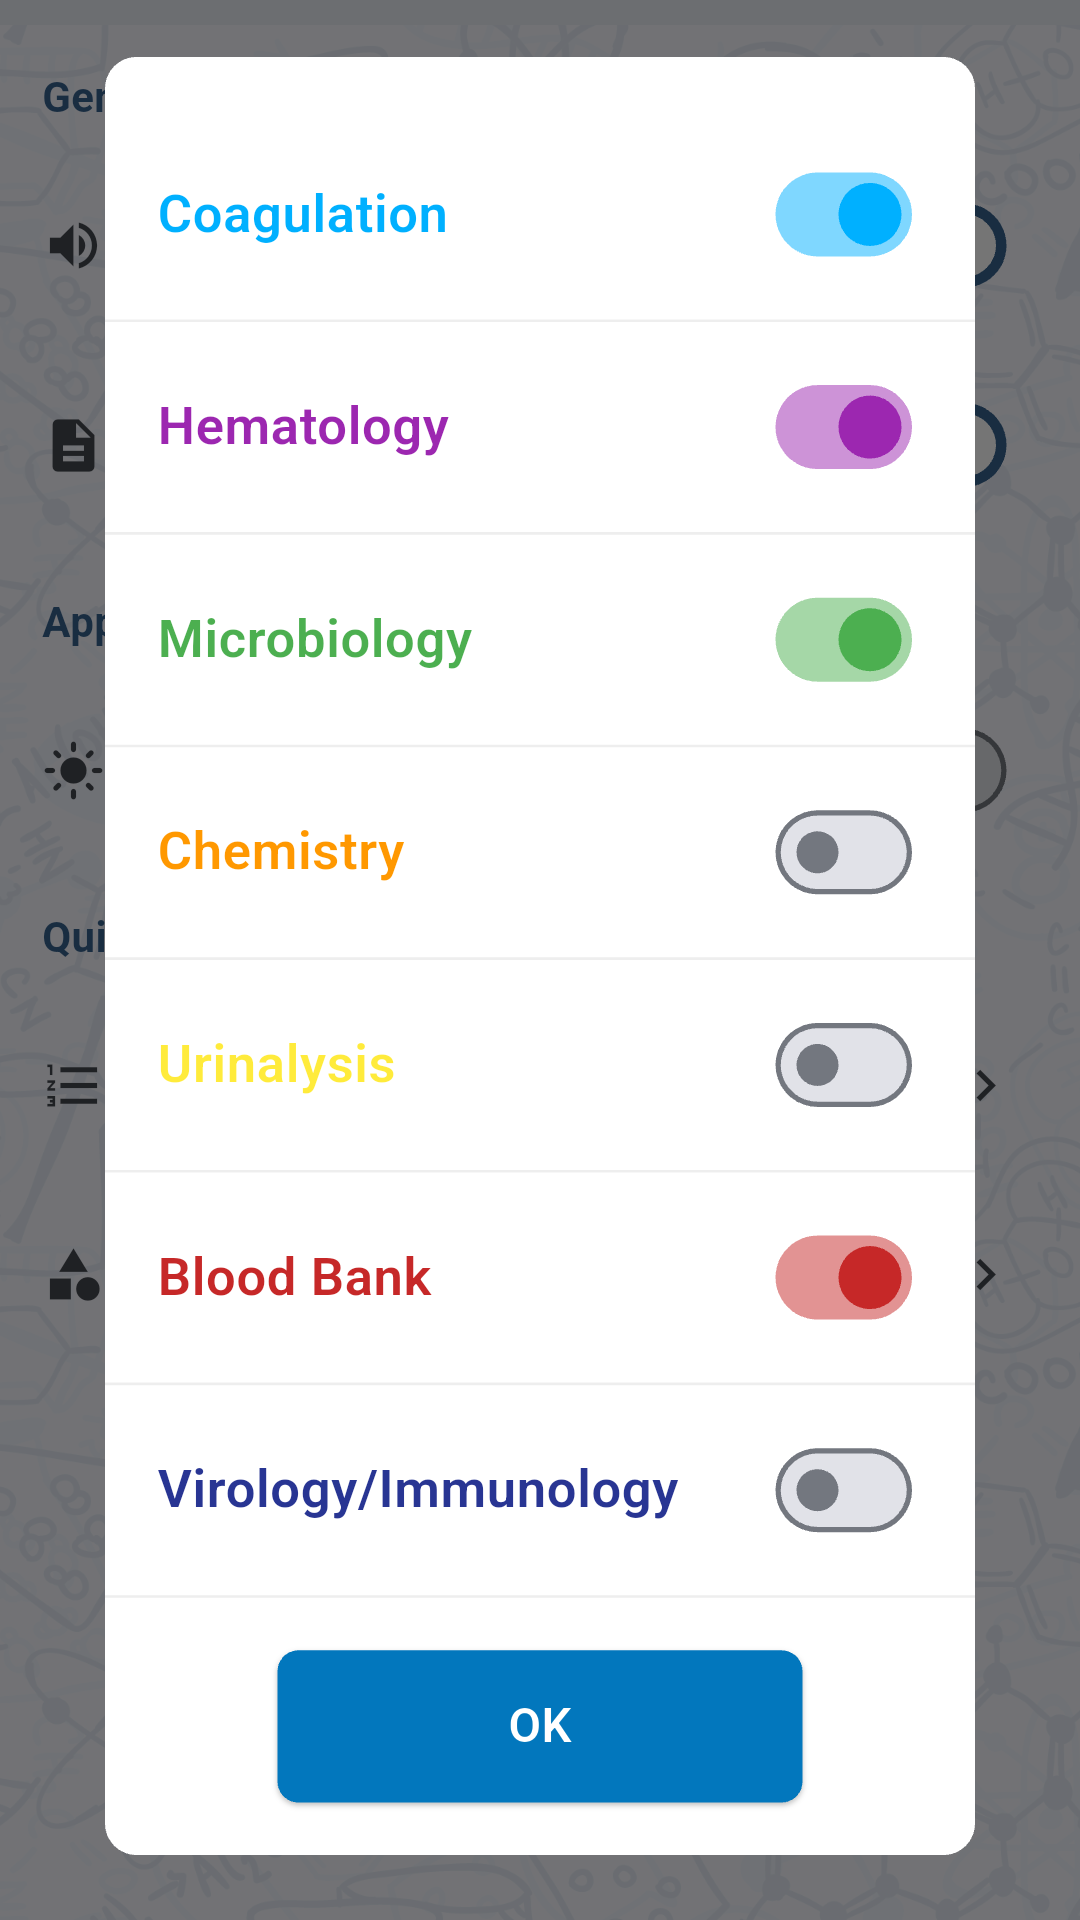Turn off the Hematology switch

coord(843,427)
